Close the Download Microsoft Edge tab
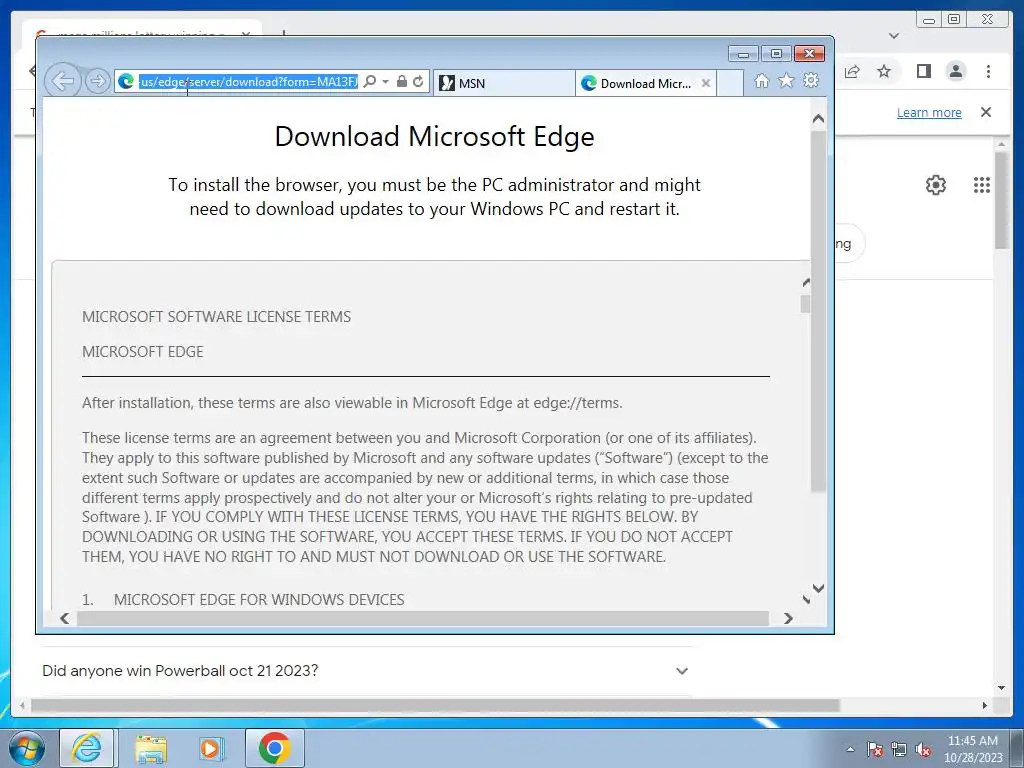 pyautogui.click(x=705, y=83)
